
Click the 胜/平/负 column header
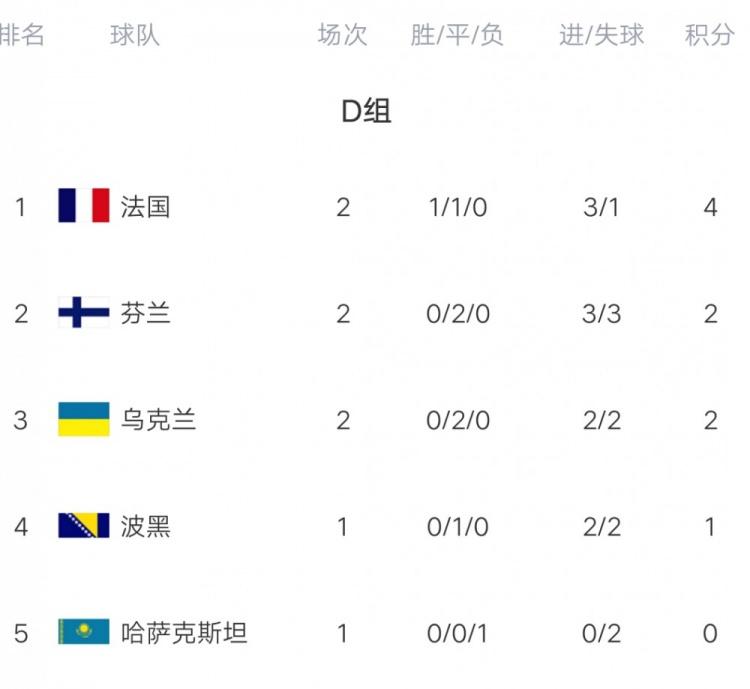click(x=457, y=36)
